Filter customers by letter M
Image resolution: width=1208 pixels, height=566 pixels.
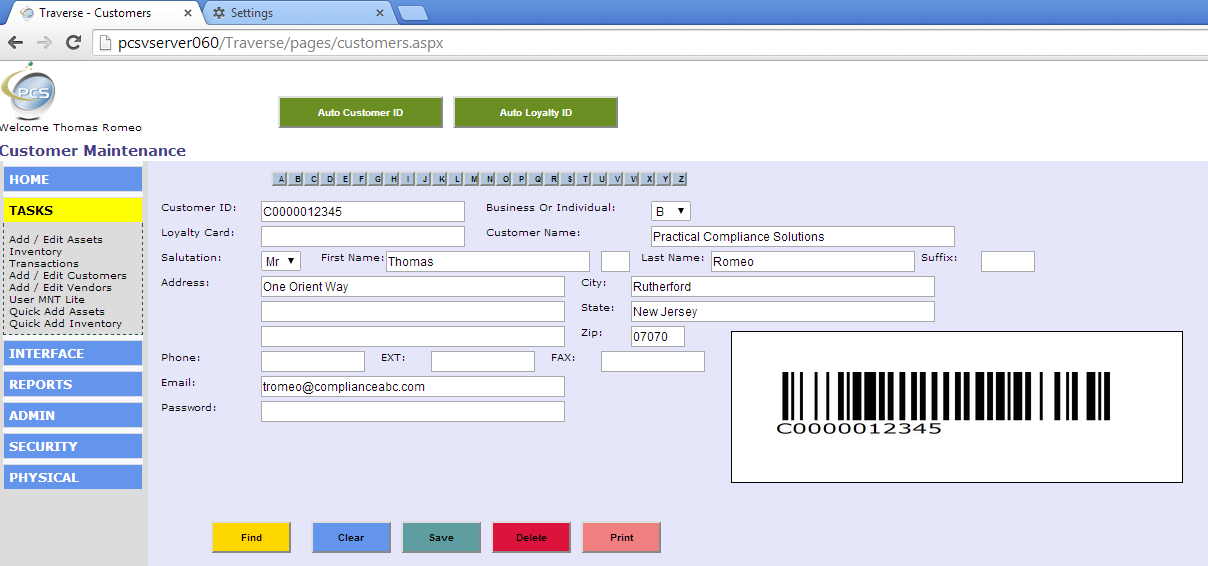click(x=473, y=179)
